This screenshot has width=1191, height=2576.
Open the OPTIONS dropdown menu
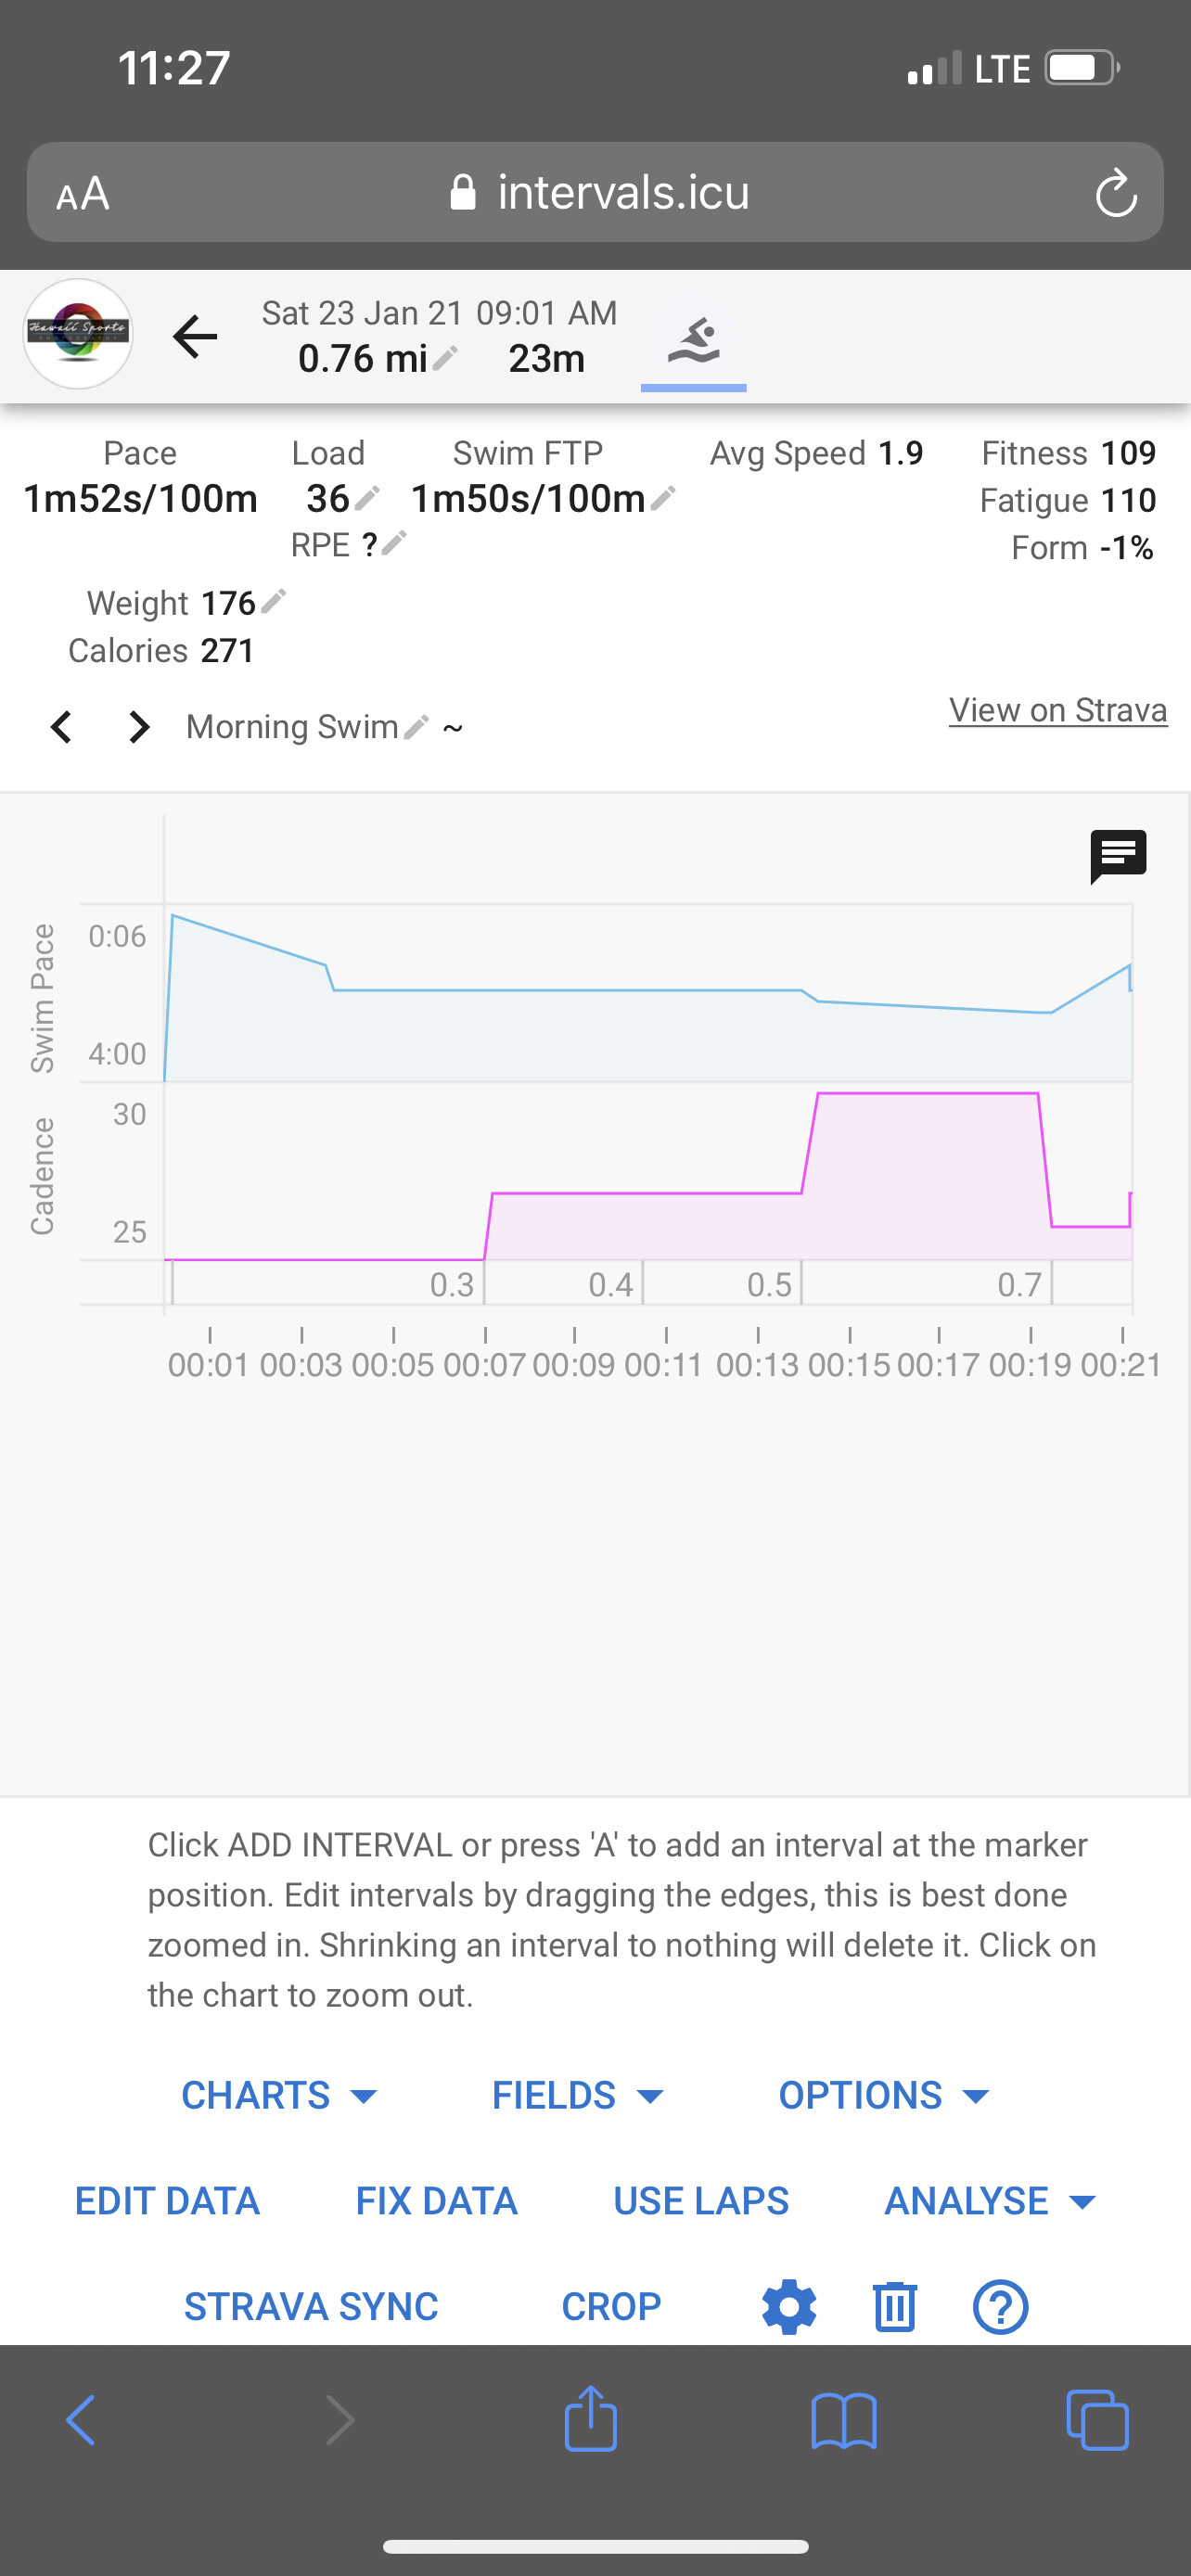884,2095
